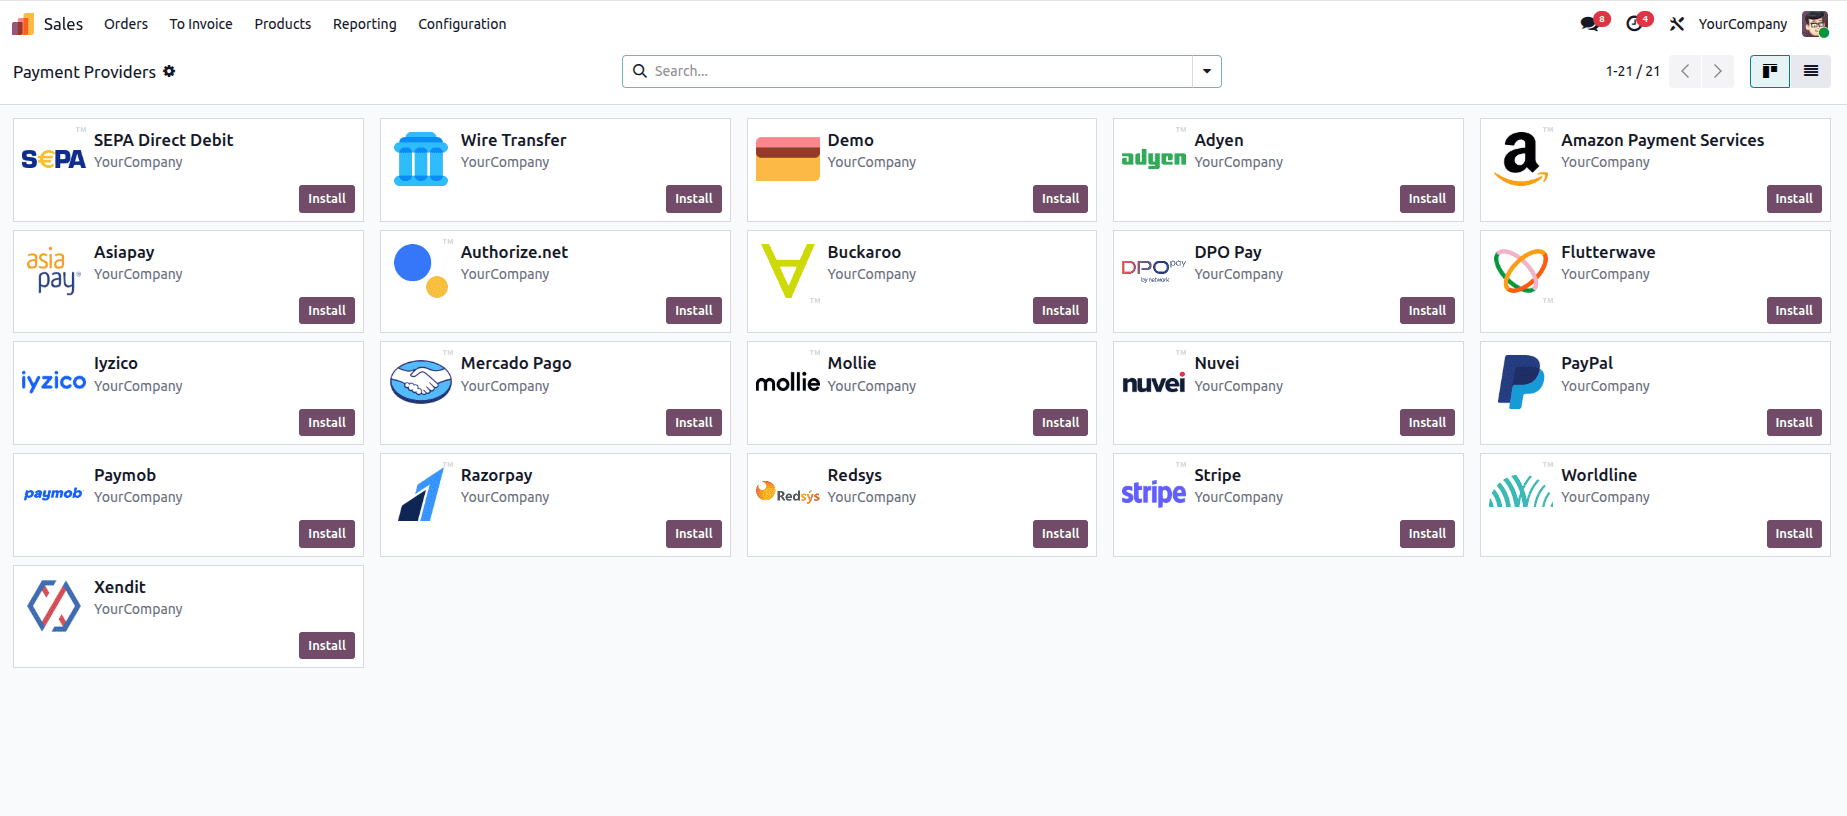
Task: Open the activities clock icon
Action: 1634,24
